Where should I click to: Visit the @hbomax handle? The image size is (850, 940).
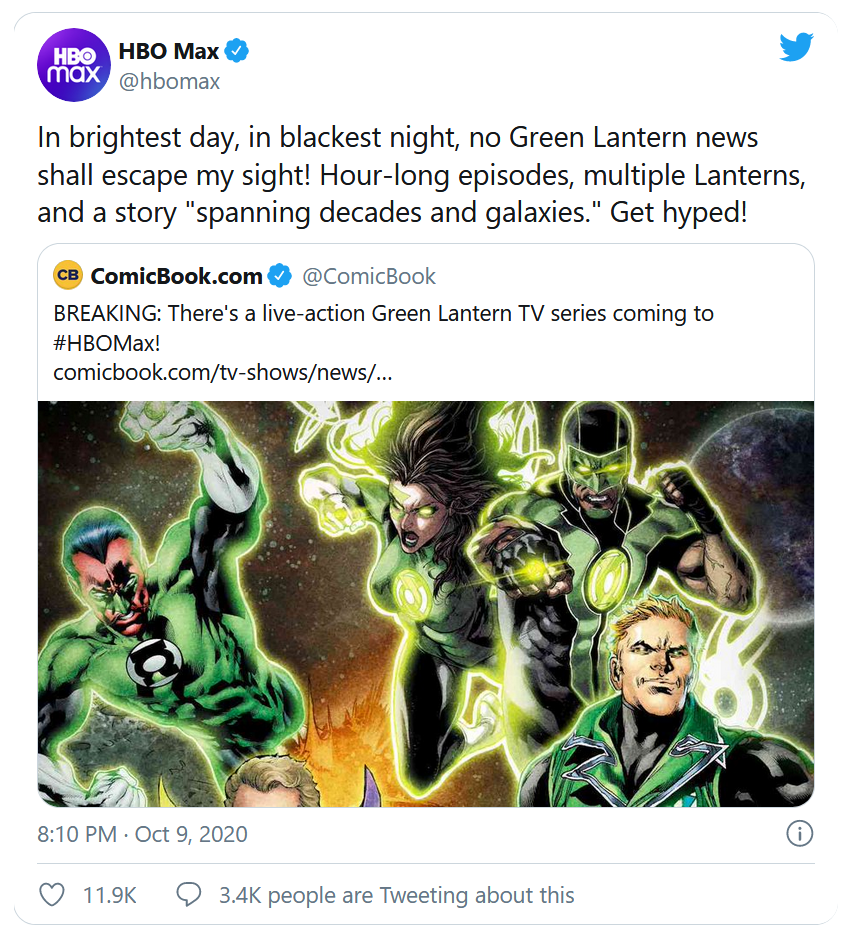point(169,82)
